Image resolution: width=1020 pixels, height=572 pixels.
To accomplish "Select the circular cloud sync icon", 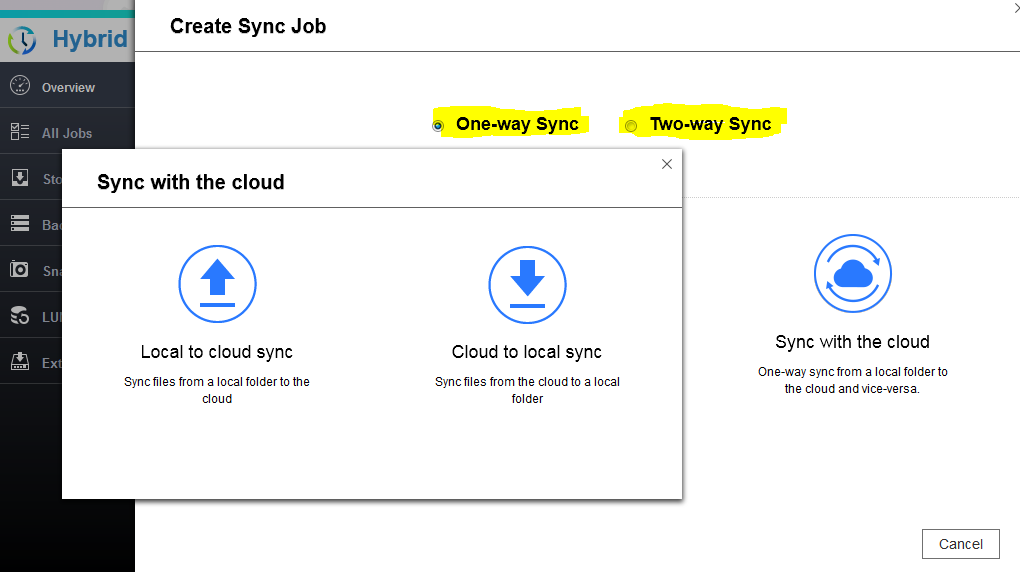I will click(852, 274).
